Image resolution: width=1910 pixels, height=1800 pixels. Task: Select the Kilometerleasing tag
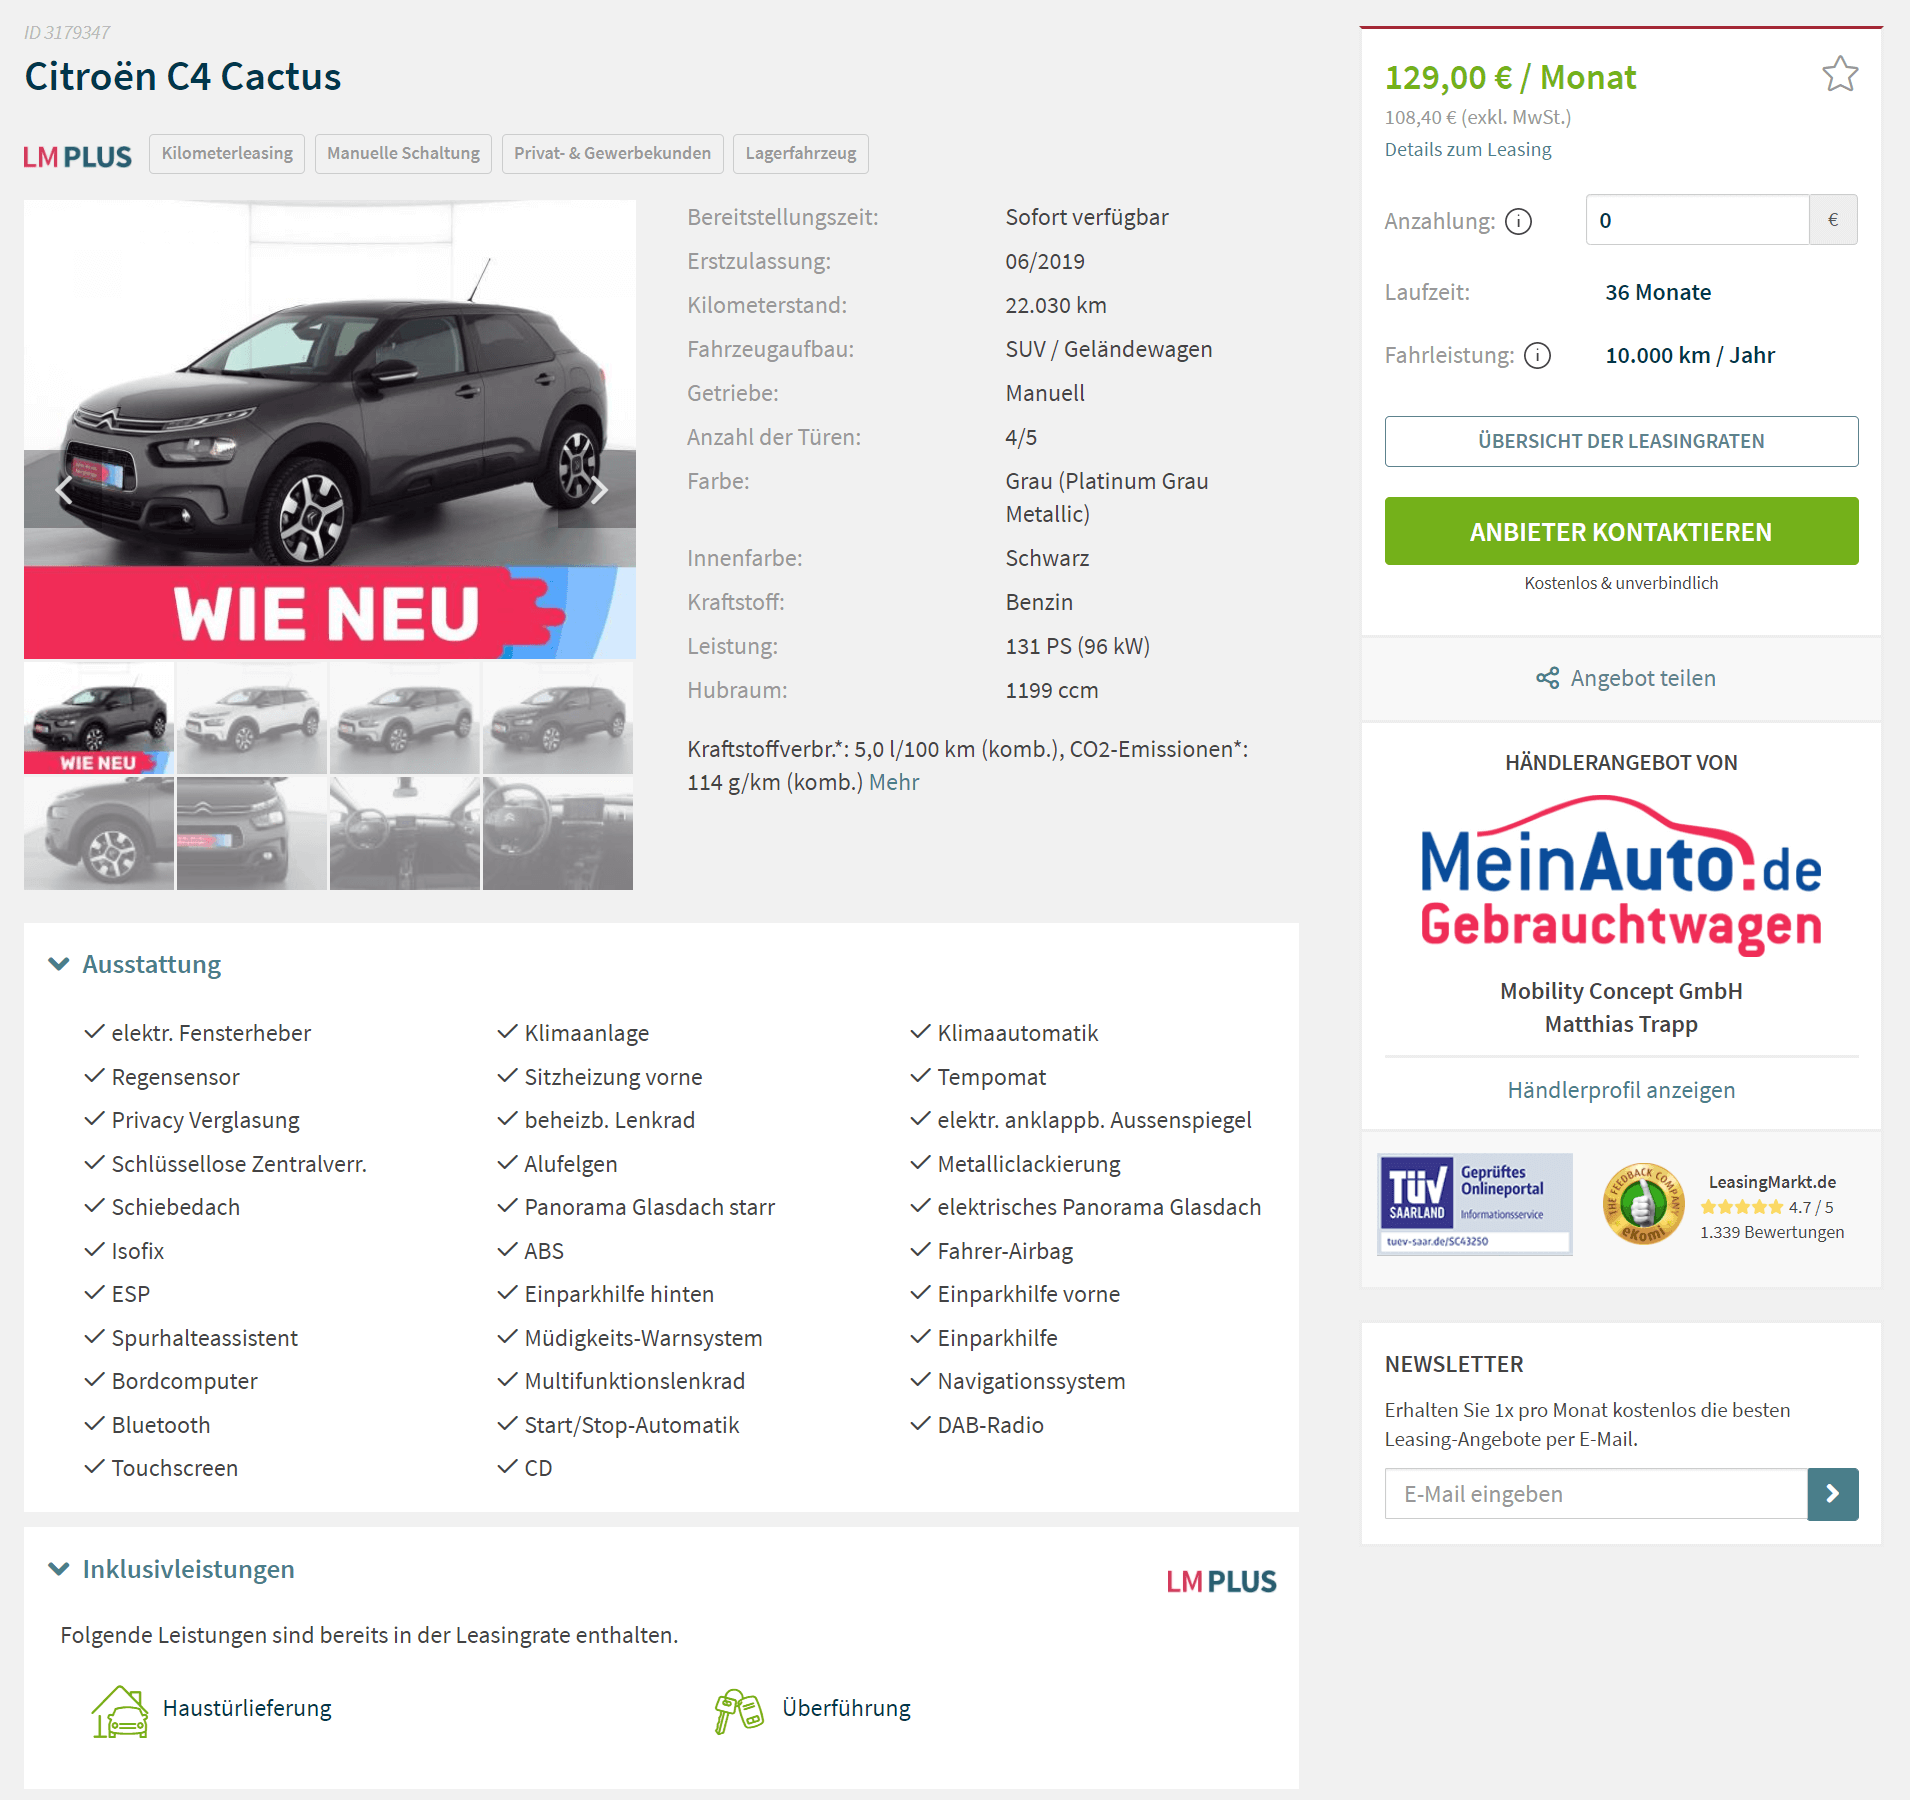coord(227,154)
